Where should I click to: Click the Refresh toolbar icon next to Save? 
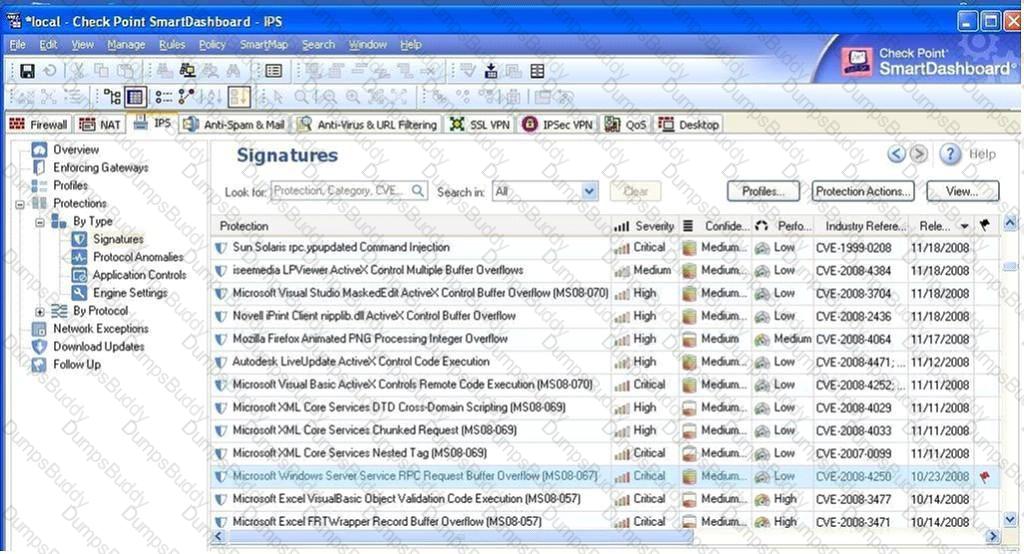tap(50, 71)
